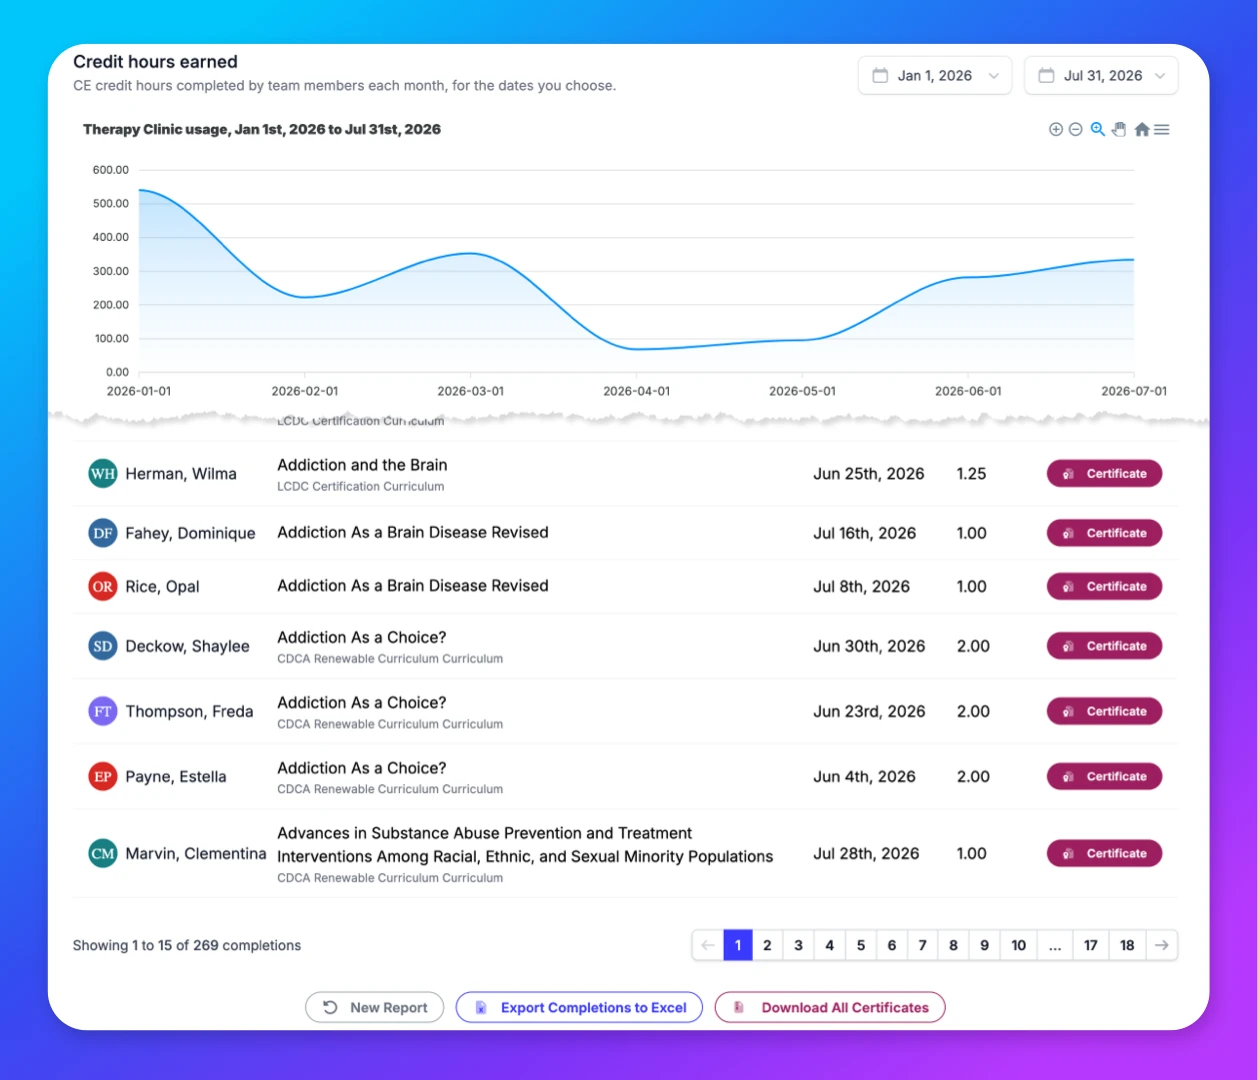
Task: Click the date Jul 28th, 2026
Action: [x=866, y=853]
